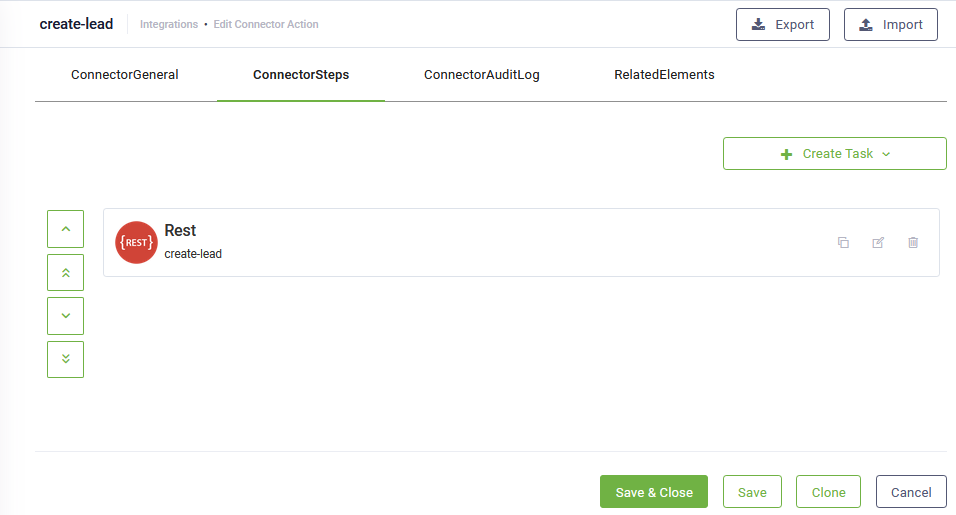Select the Rest create-lead step row
The width and height of the screenshot is (956, 515).
[x=500, y=242]
